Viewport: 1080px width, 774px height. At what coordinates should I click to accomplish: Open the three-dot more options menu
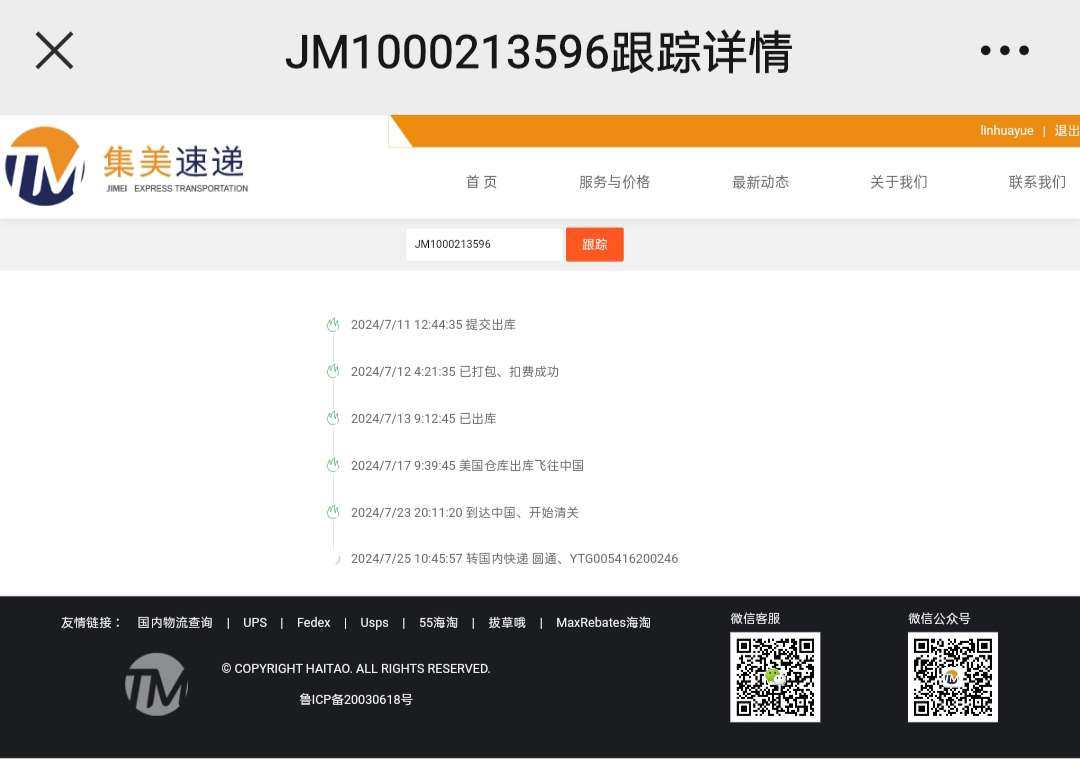coord(1004,51)
